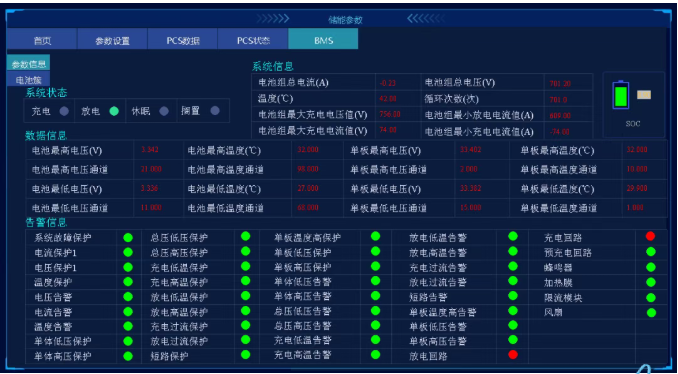Screen dimensions: 678x374
Task: Select the 充电 status indicator
Action: [x=64, y=111]
